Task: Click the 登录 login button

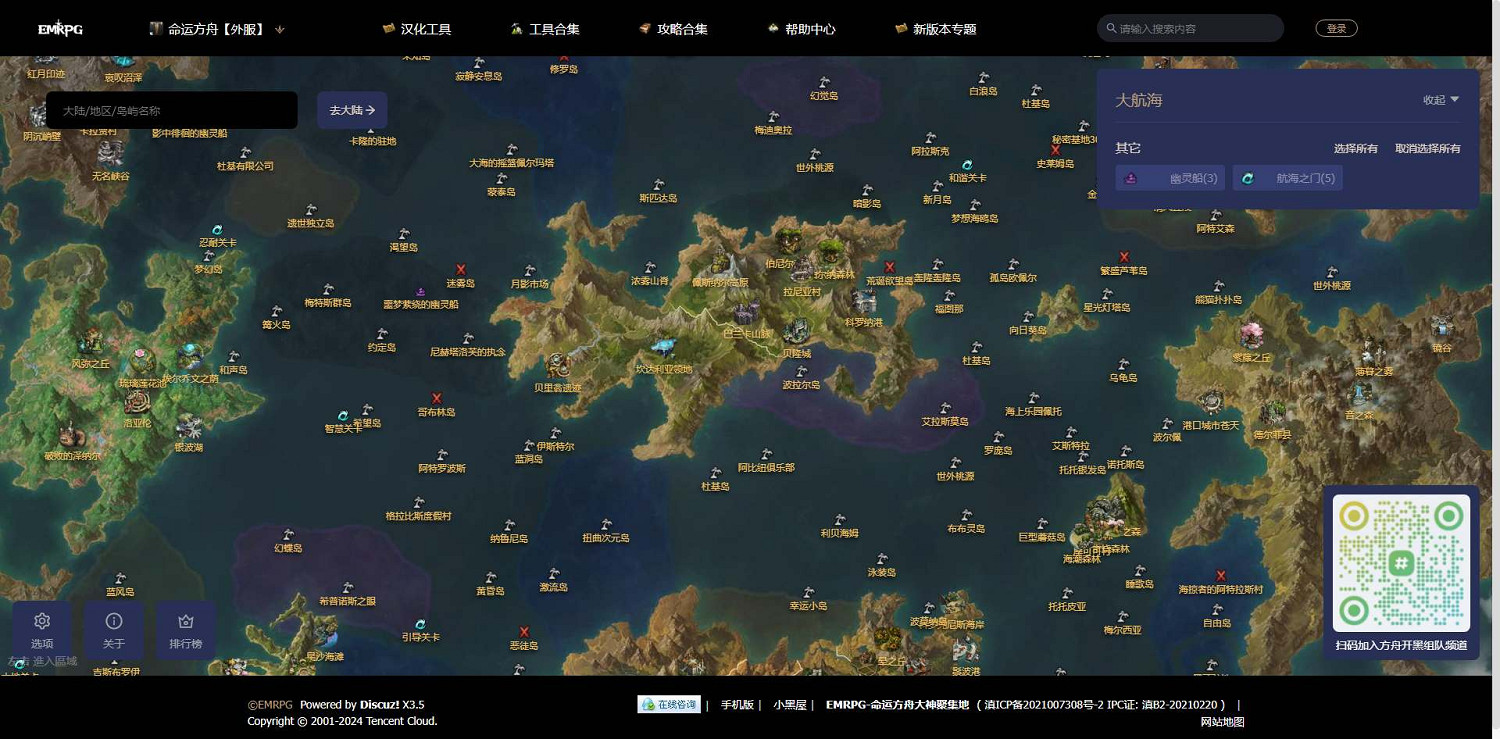Action: click(1336, 29)
